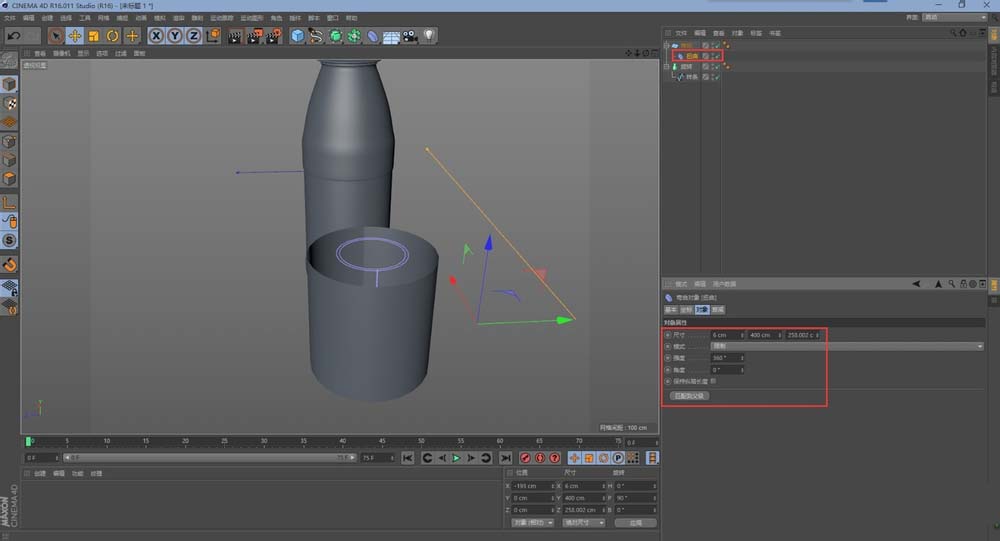Select the Move tool in top toolbar
Viewport: 1000px width, 541px height.
[x=74, y=36]
